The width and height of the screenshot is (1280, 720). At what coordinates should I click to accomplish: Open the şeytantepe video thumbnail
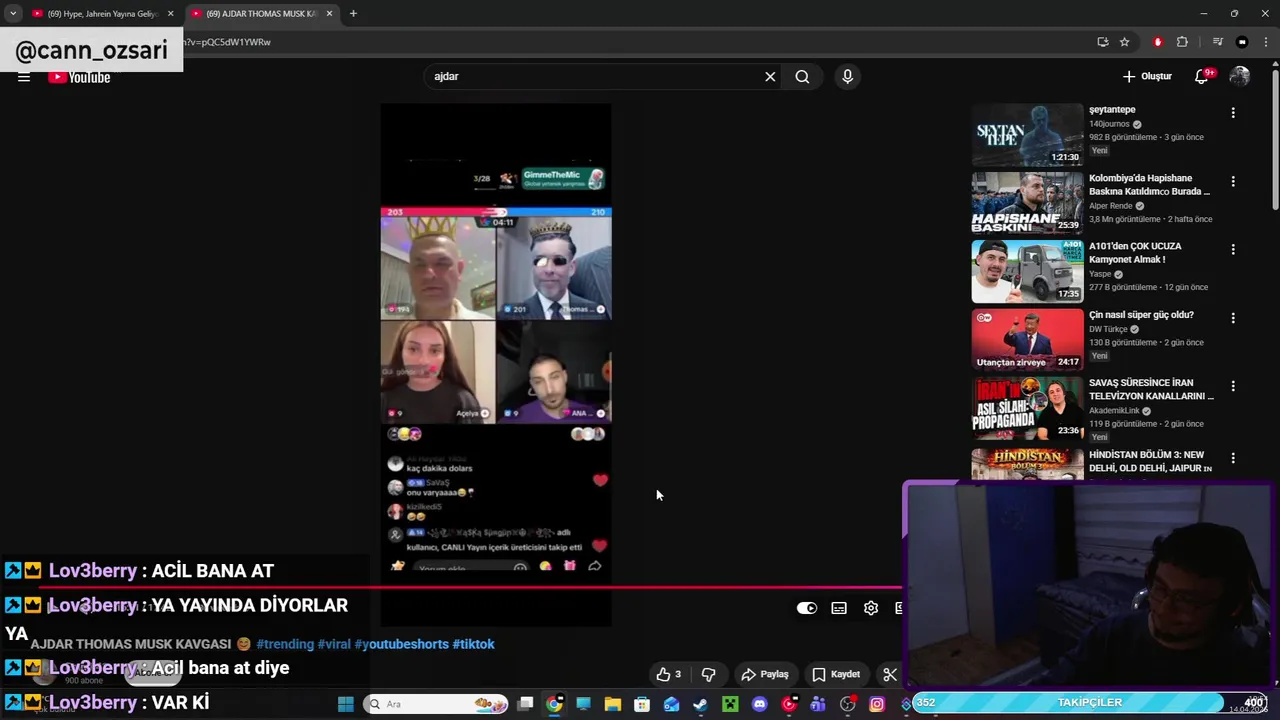pos(1027,134)
